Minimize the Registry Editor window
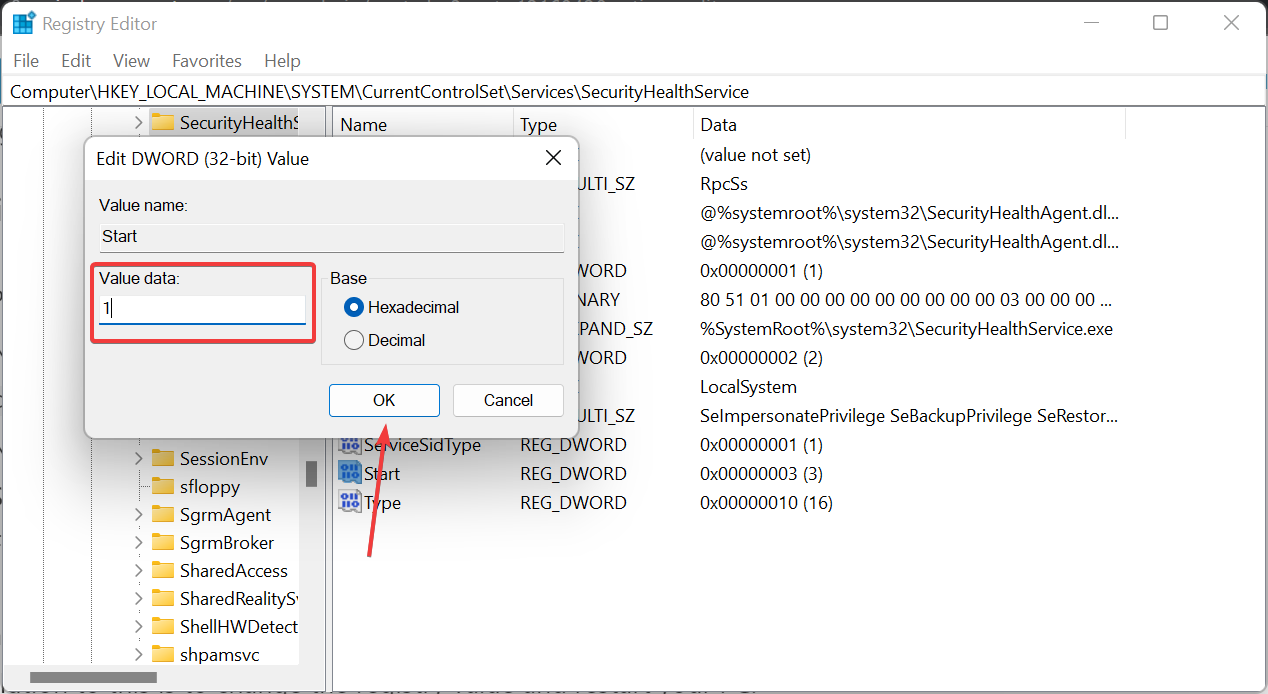This screenshot has height=694, width=1268. [x=1089, y=23]
